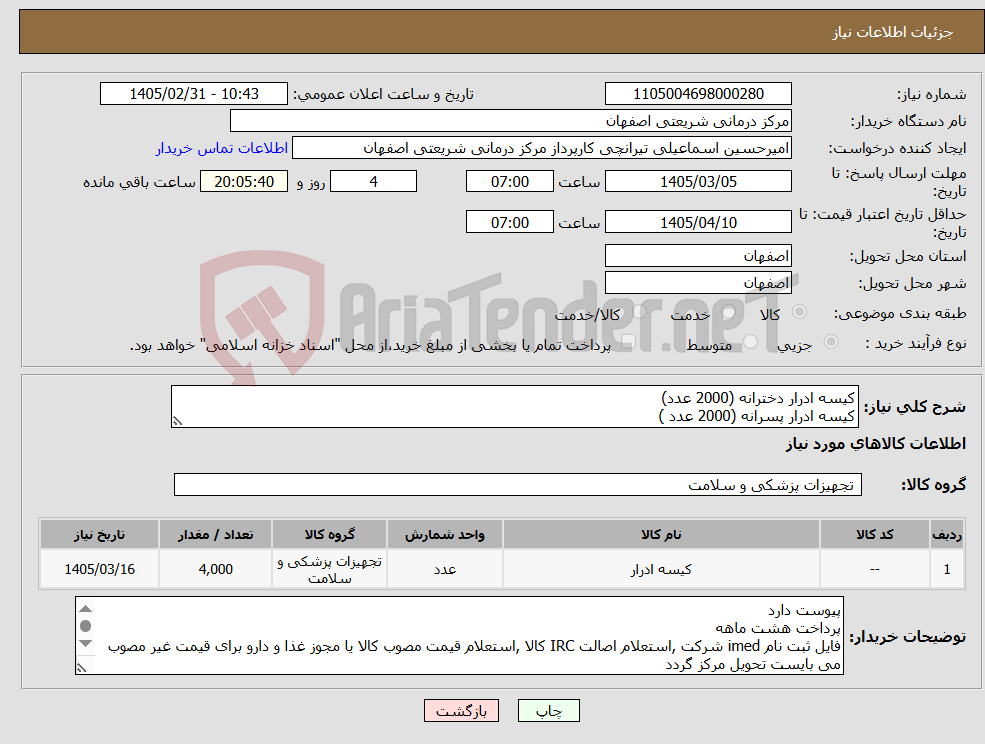
Task: Click the response deadline date 1405/03/05
Action: click(x=698, y=182)
